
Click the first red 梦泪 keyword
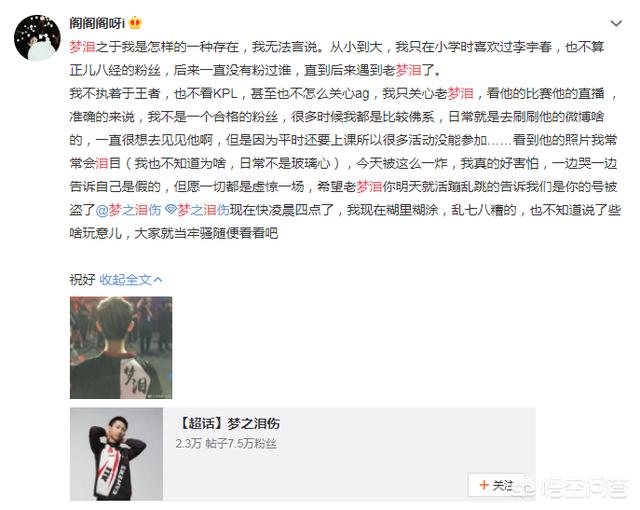click(x=82, y=47)
